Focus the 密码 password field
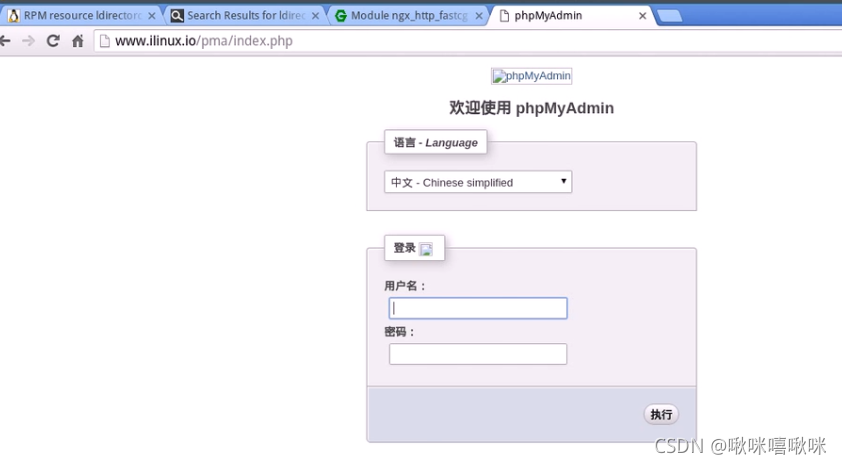 [x=478, y=354]
